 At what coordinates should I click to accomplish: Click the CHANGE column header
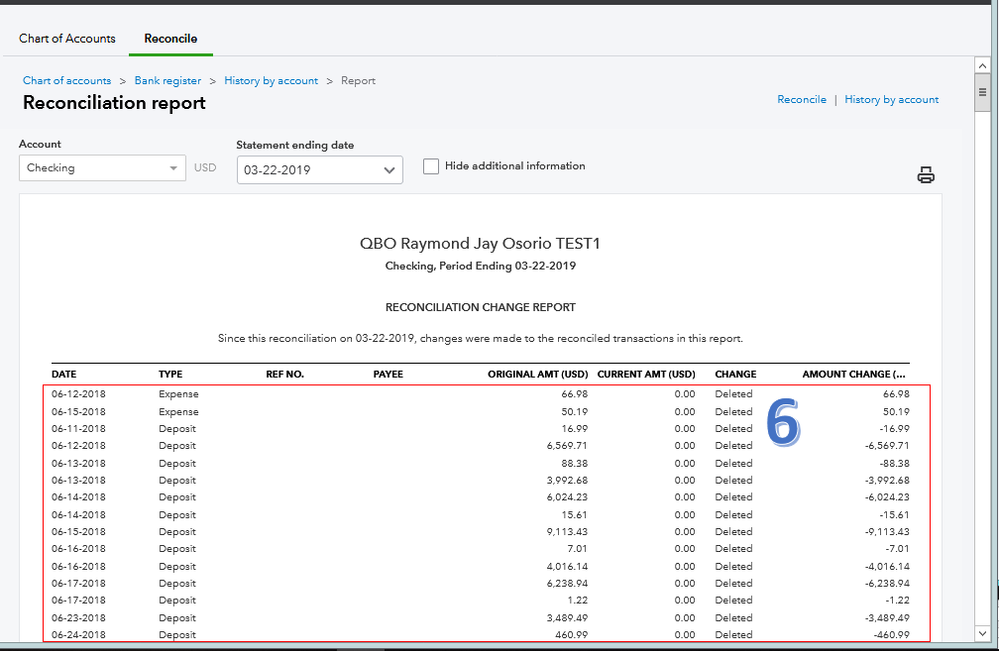735,374
